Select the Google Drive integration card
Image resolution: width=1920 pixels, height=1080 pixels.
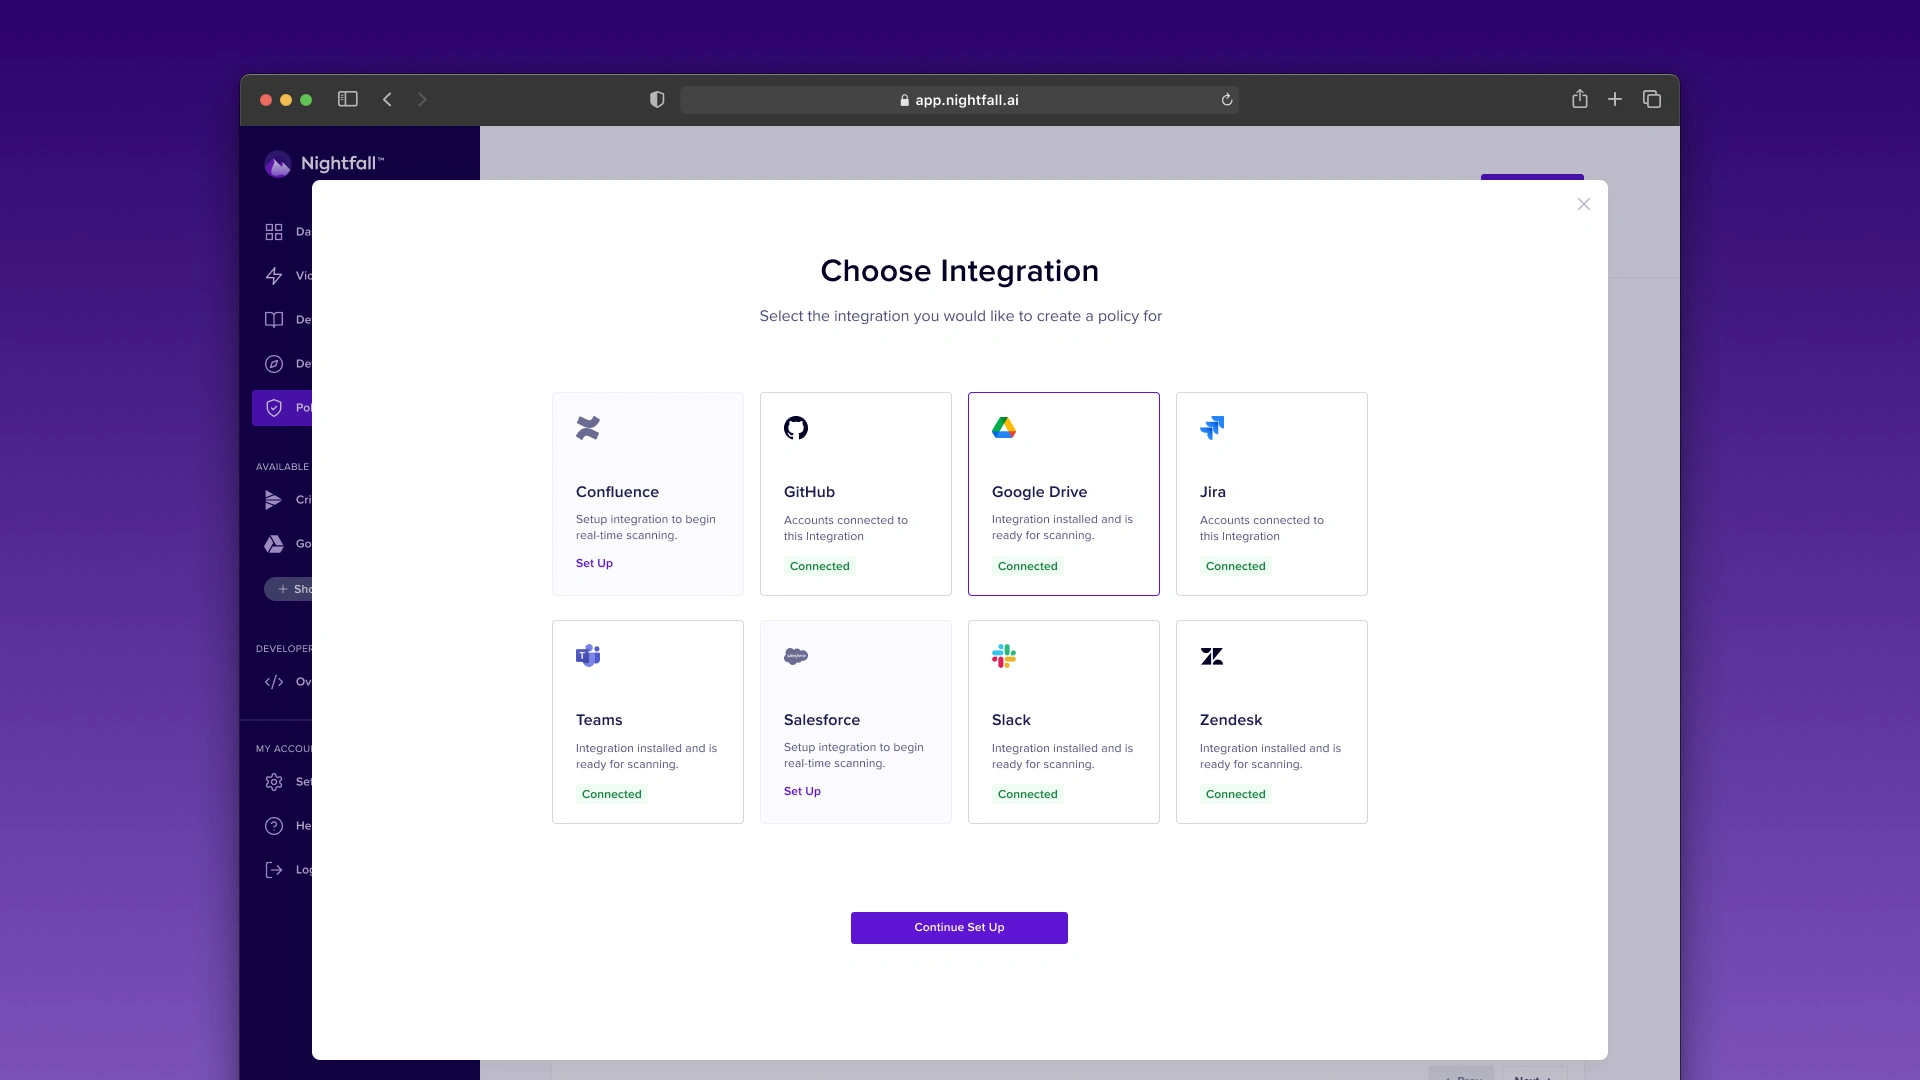1063,494
